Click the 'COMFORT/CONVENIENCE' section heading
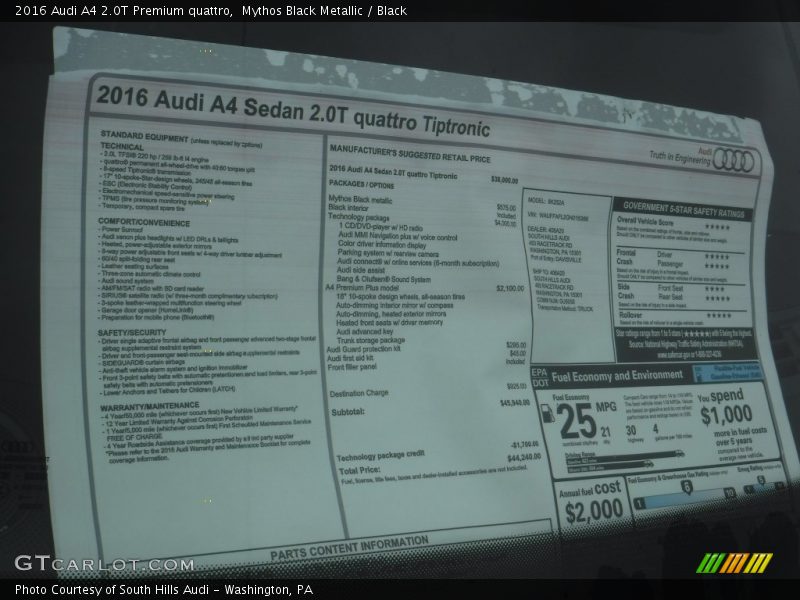The image size is (800, 600). click(x=144, y=222)
